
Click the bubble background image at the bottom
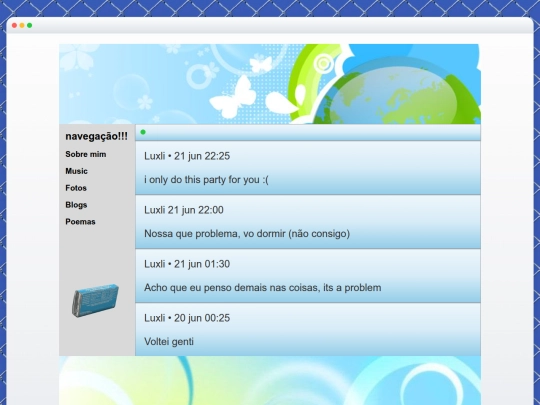(270, 381)
